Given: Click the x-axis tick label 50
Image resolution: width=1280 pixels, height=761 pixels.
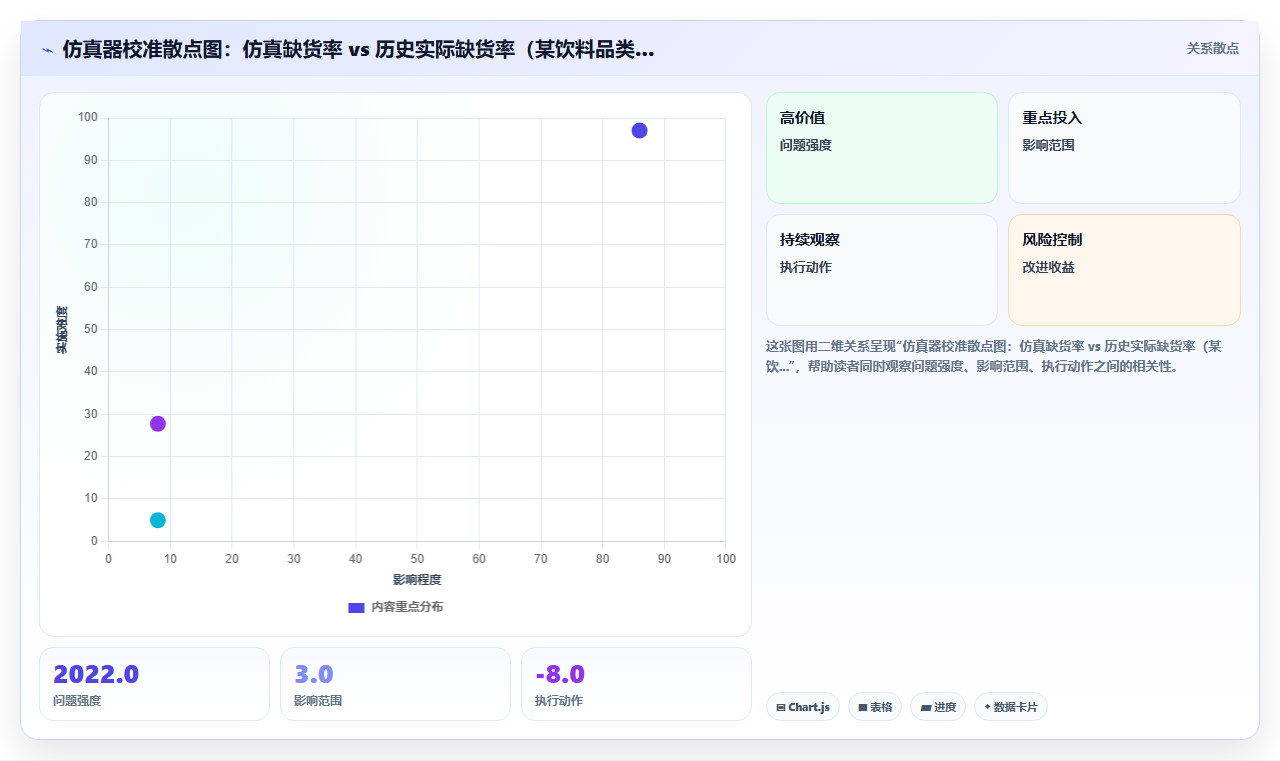Looking at the screenshot, I should (417, 558).
